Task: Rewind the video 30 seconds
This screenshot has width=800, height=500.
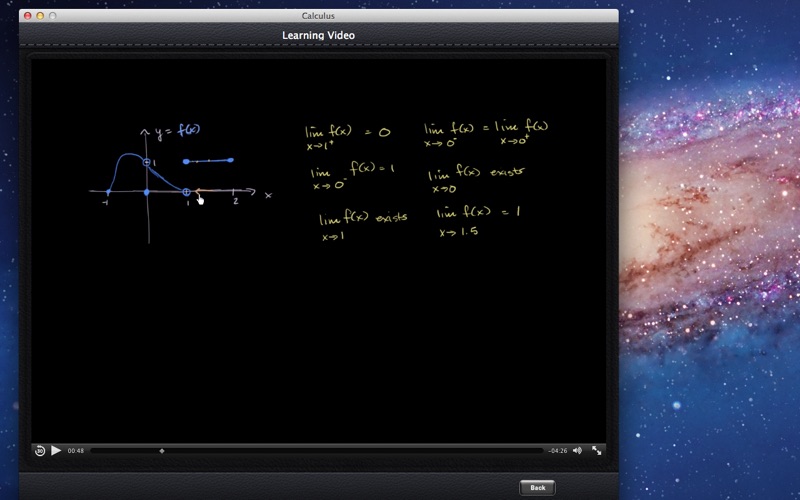Action: (40, 451)
